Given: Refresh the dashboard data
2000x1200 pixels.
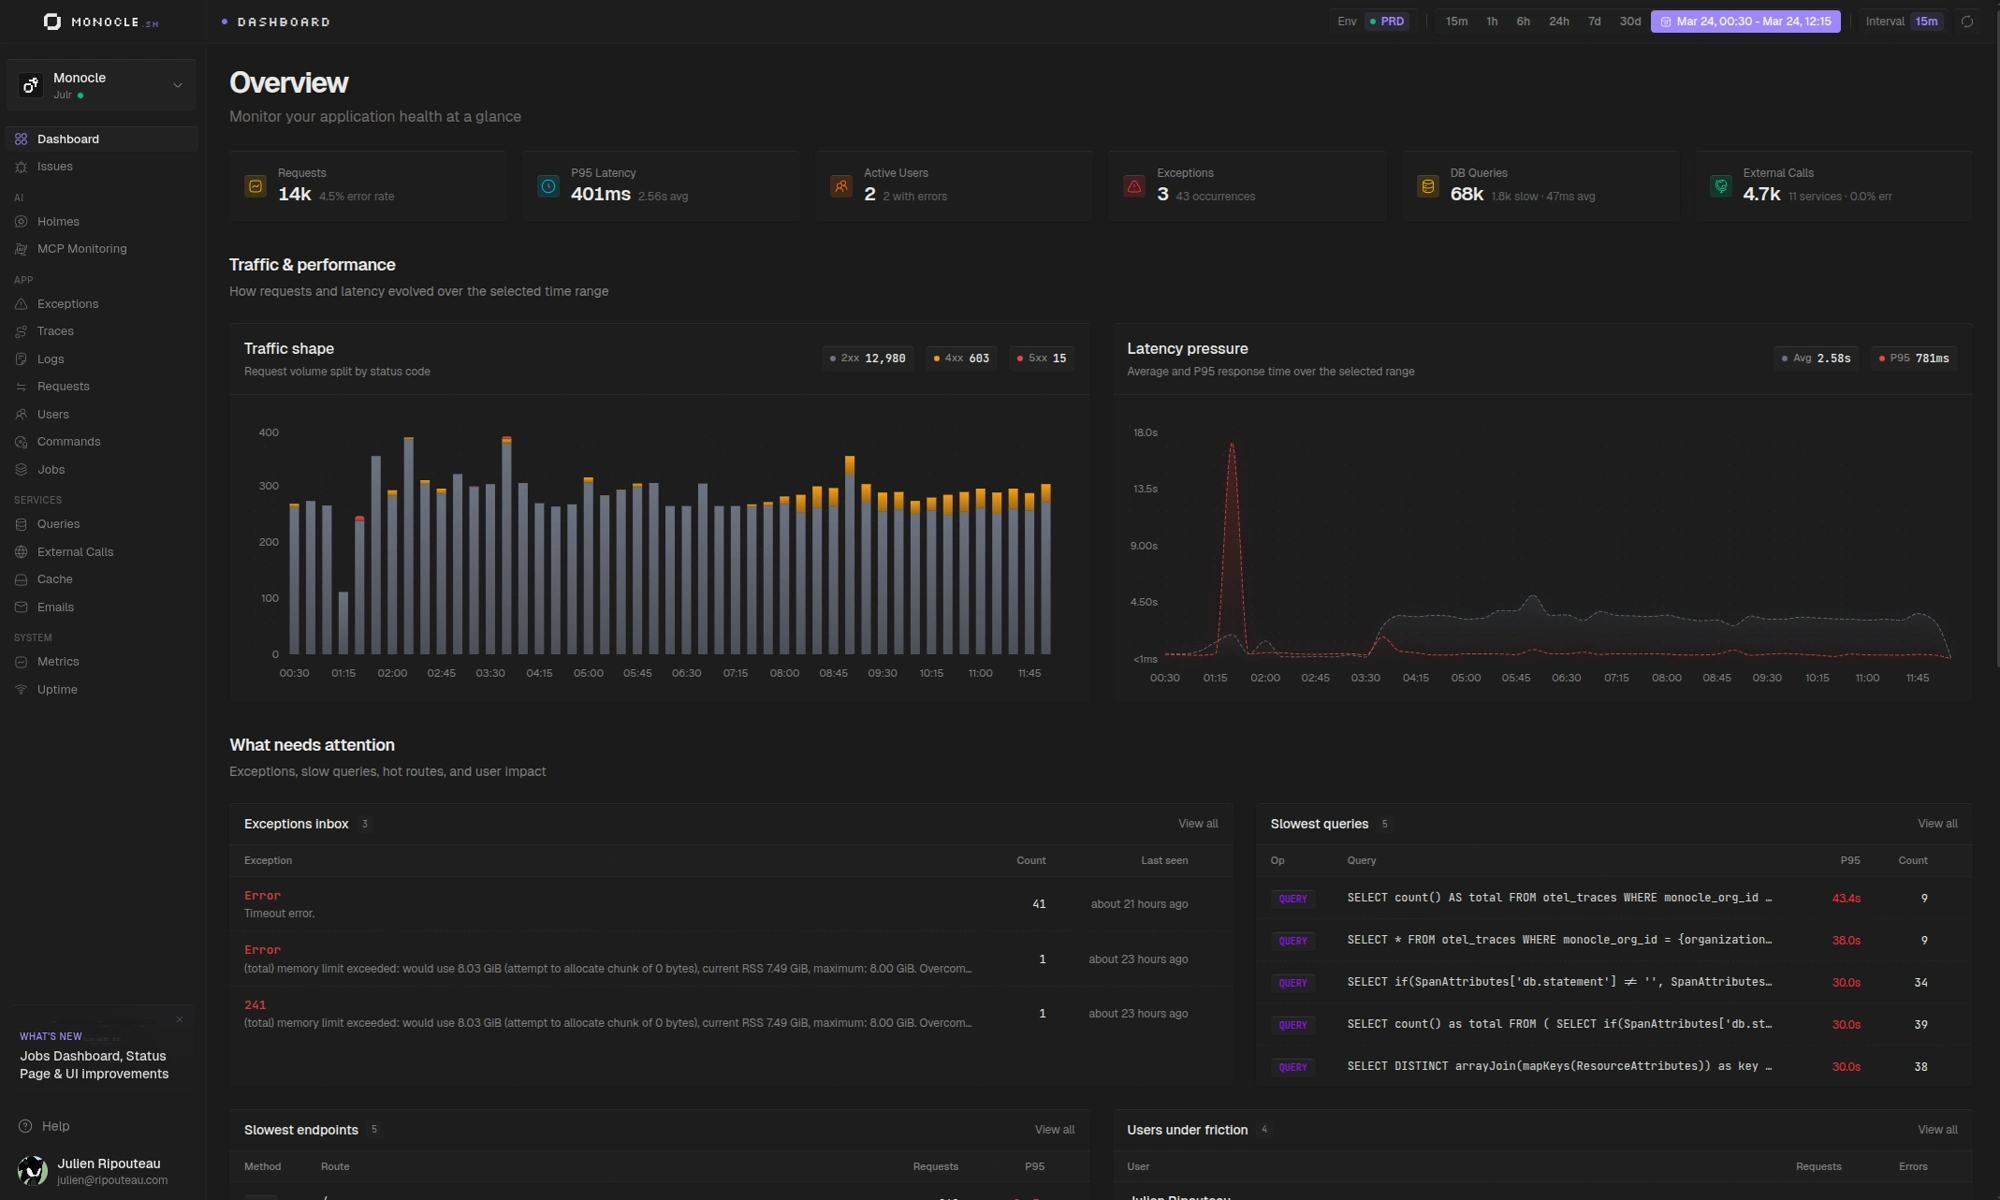Looking at the screenshot, I should point(1967,21).
